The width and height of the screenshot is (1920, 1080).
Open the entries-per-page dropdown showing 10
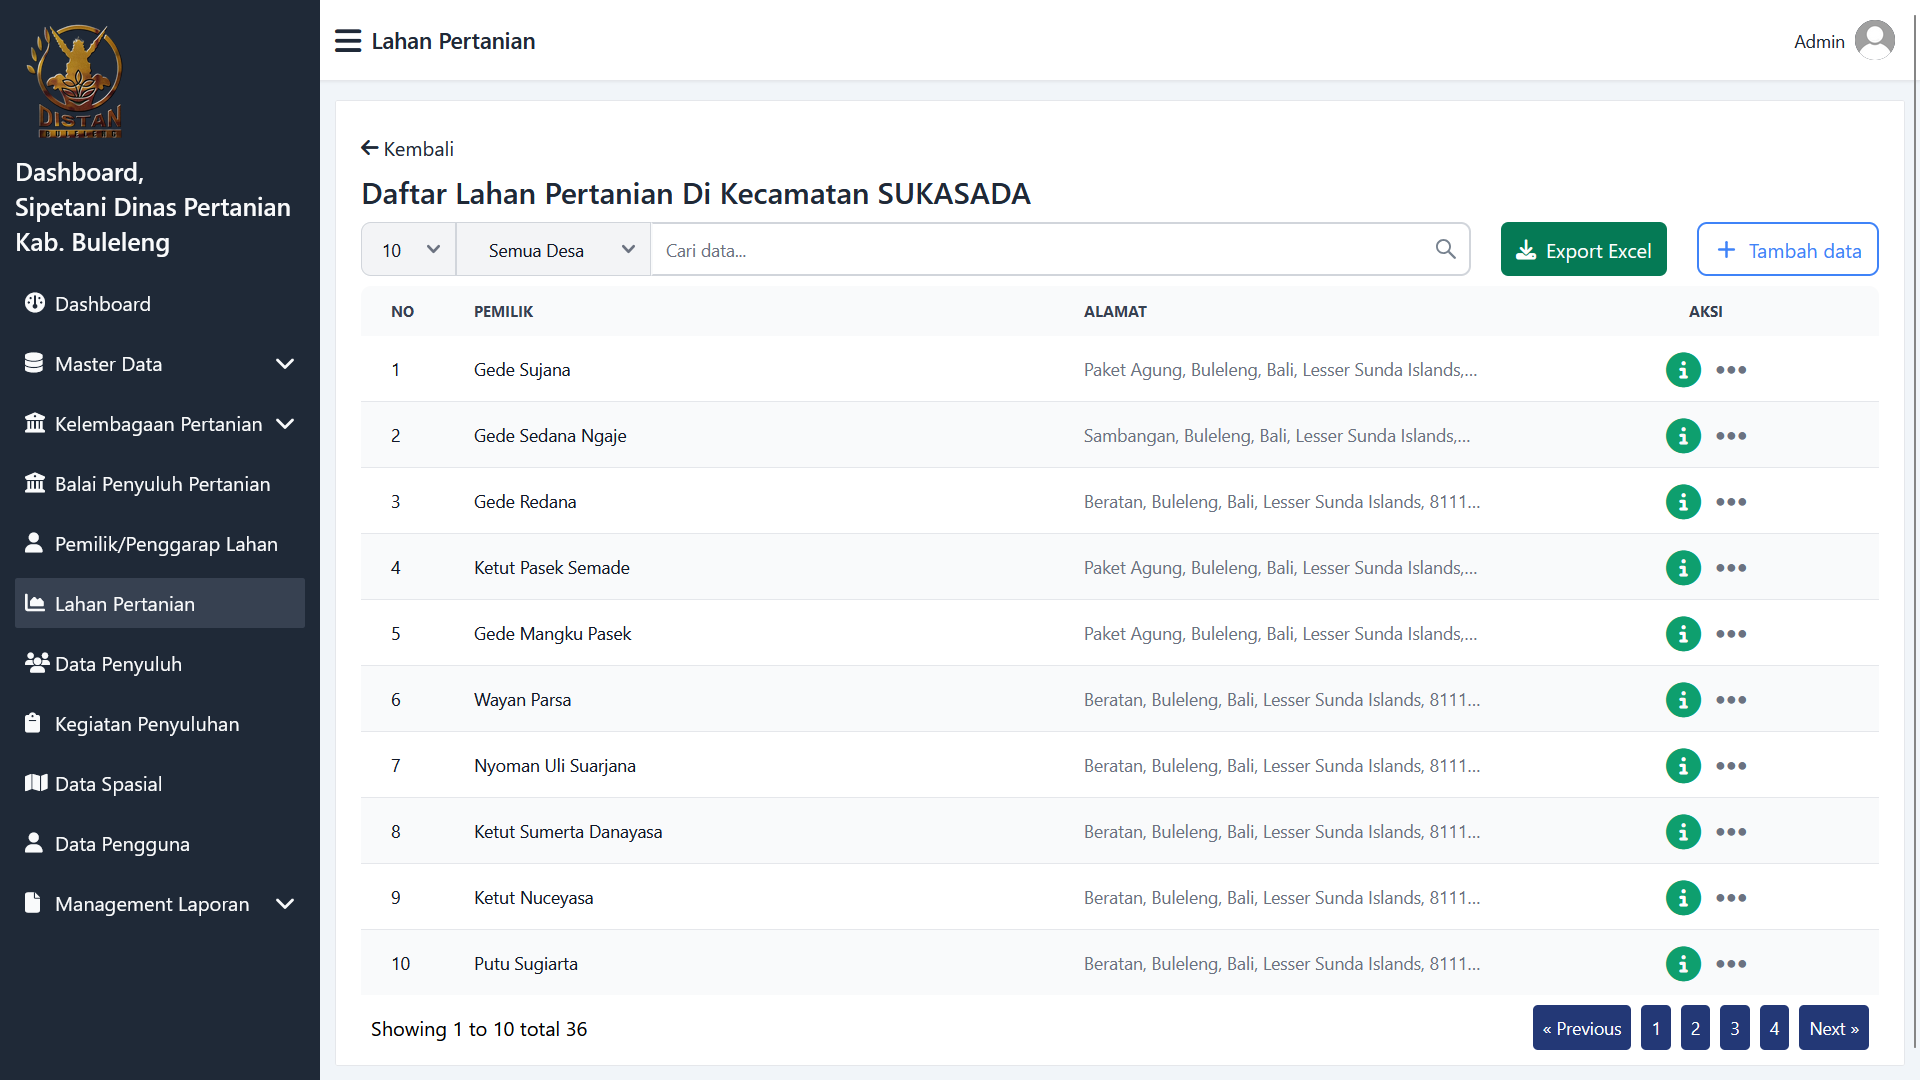(407, 249)
